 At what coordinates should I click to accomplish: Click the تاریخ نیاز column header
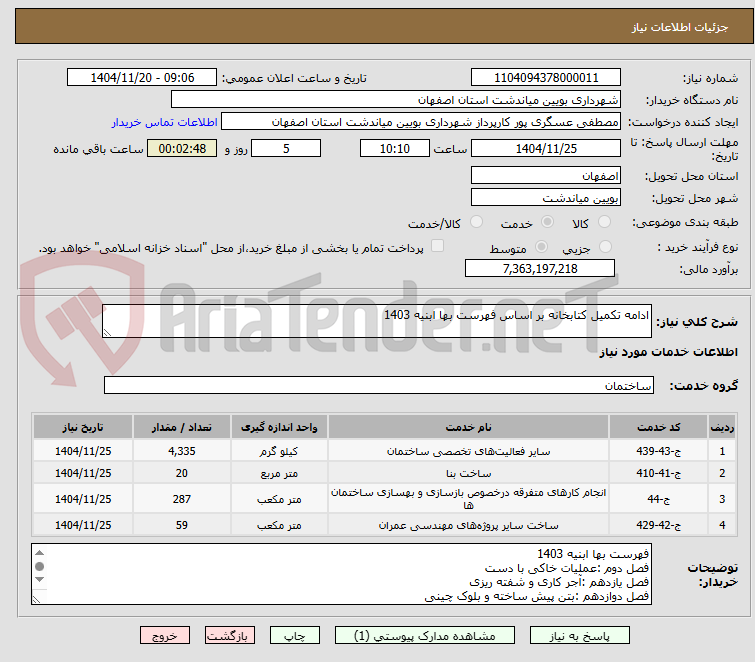pyautogui.click(x=83, y=427)
